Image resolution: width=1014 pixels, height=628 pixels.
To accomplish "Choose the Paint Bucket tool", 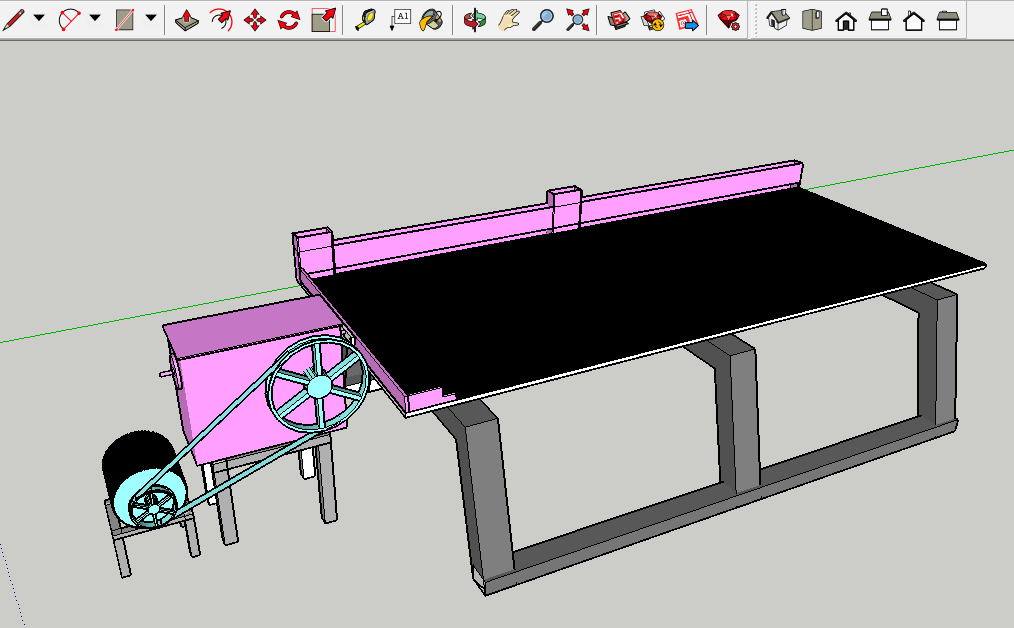I will point(431,19).
